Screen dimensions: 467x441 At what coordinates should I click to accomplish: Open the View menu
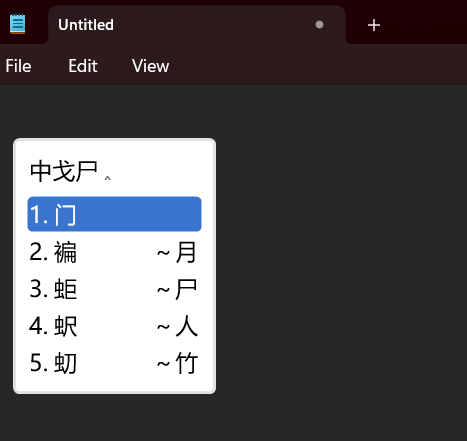point(150,66)
